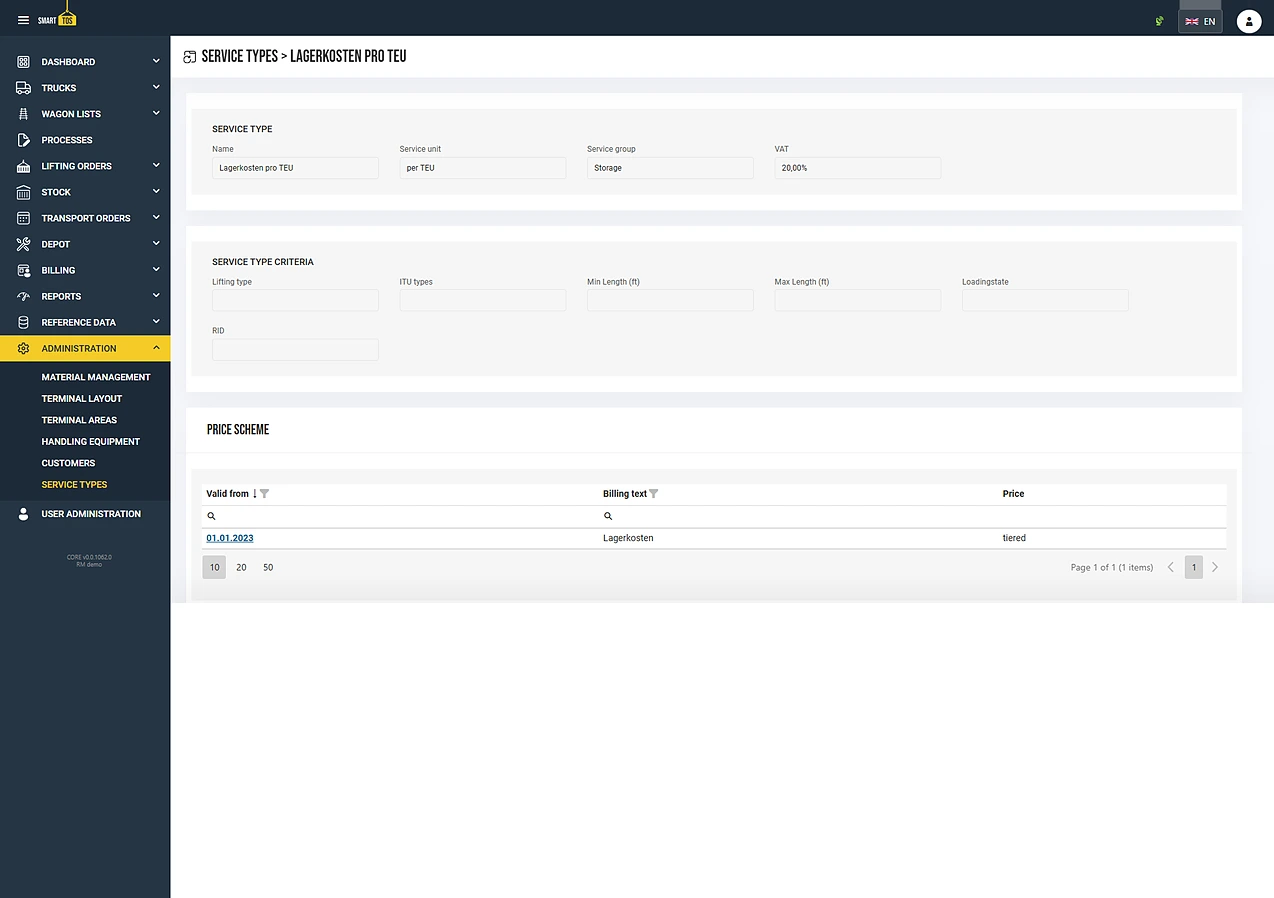The width and height of the screenshot is (1274, 898).
Task: Expand the Dashboard menu chevron
Action: point(156,61)
